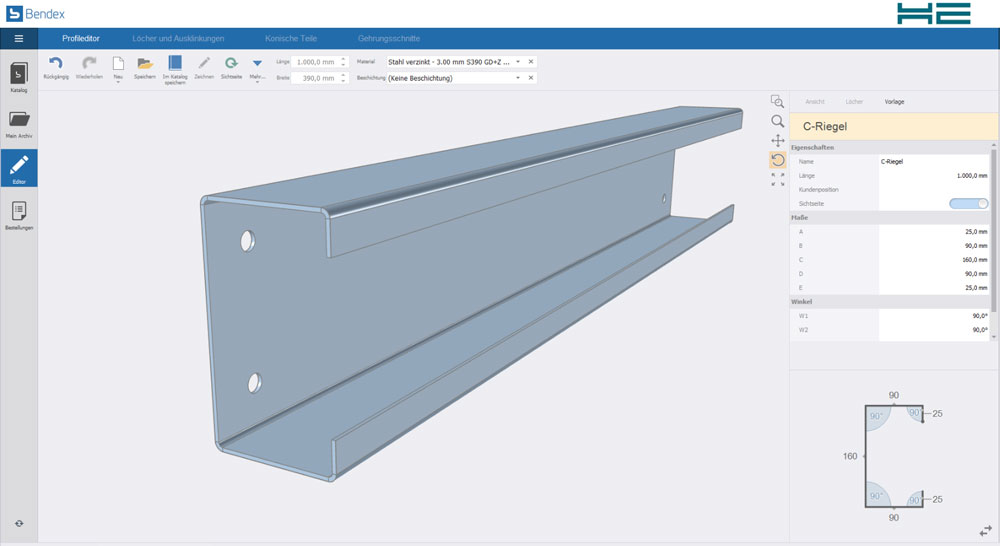Save profile with Im Katalog speichern
The image size is (1000, 546).
[x=175, y=64]
